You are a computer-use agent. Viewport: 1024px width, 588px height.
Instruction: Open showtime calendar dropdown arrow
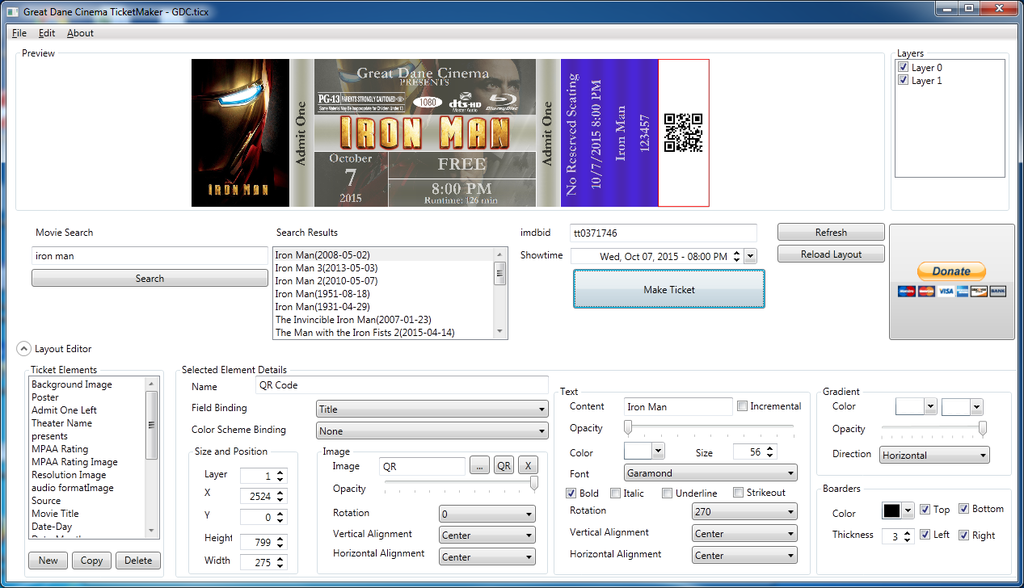pos(750,256)
